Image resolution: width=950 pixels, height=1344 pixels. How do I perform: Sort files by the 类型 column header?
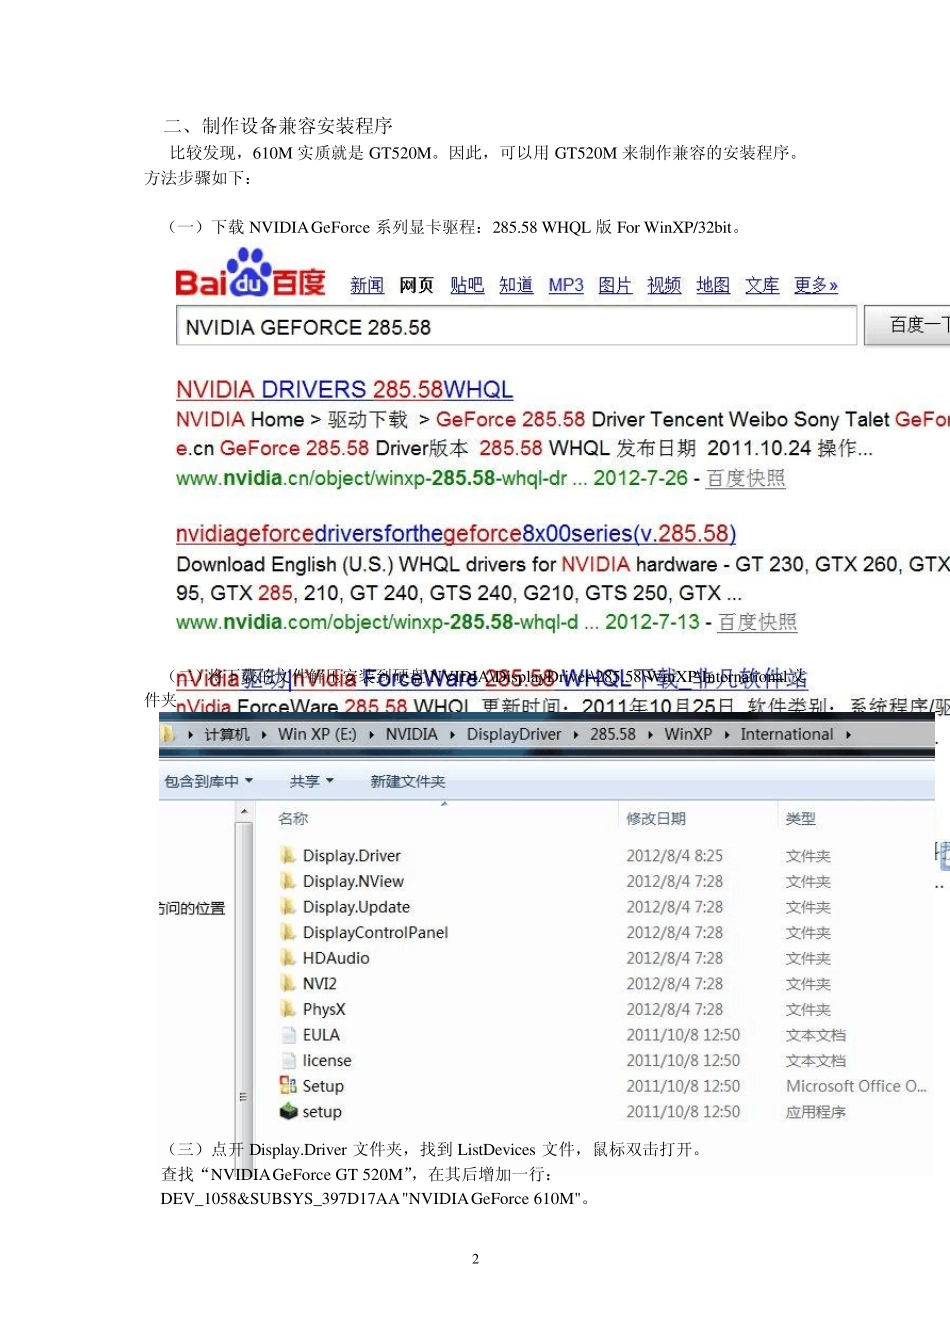pos(801,818)
